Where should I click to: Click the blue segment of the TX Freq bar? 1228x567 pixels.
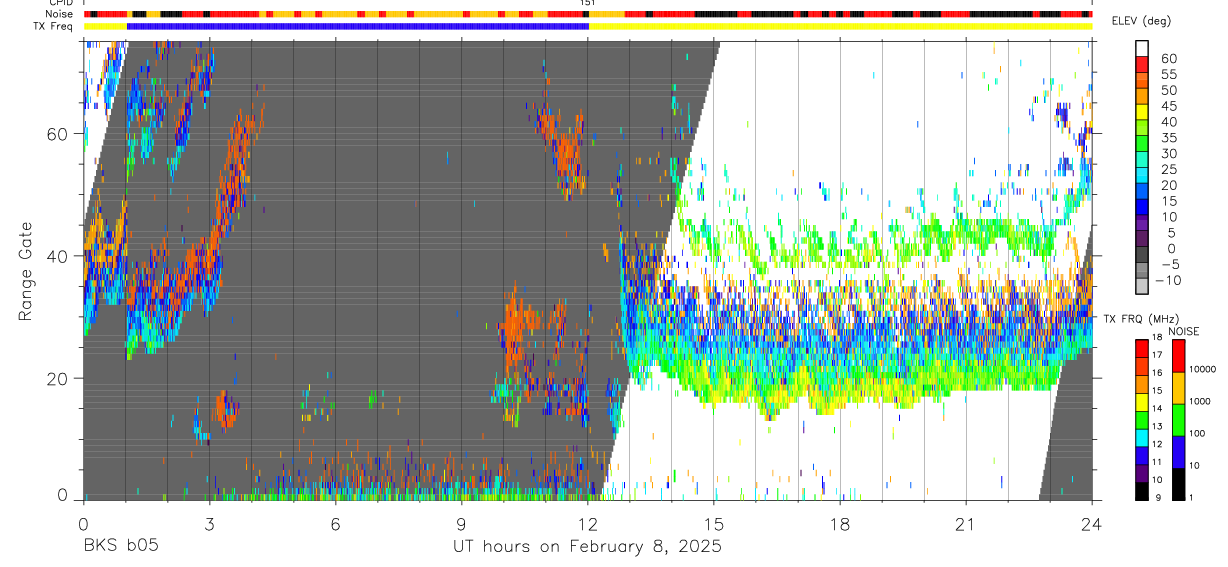358,26
